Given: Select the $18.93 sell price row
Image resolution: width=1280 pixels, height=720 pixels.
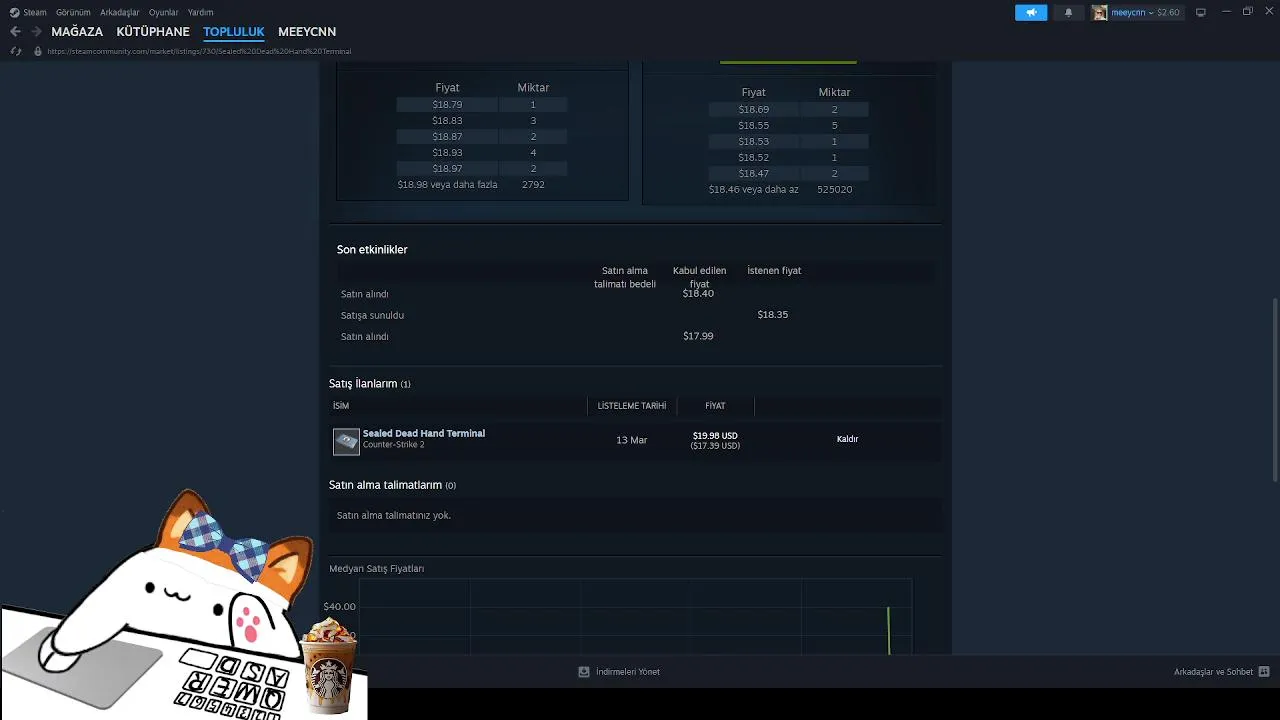Looking at the screenshot, I should (x=482, y=152).
